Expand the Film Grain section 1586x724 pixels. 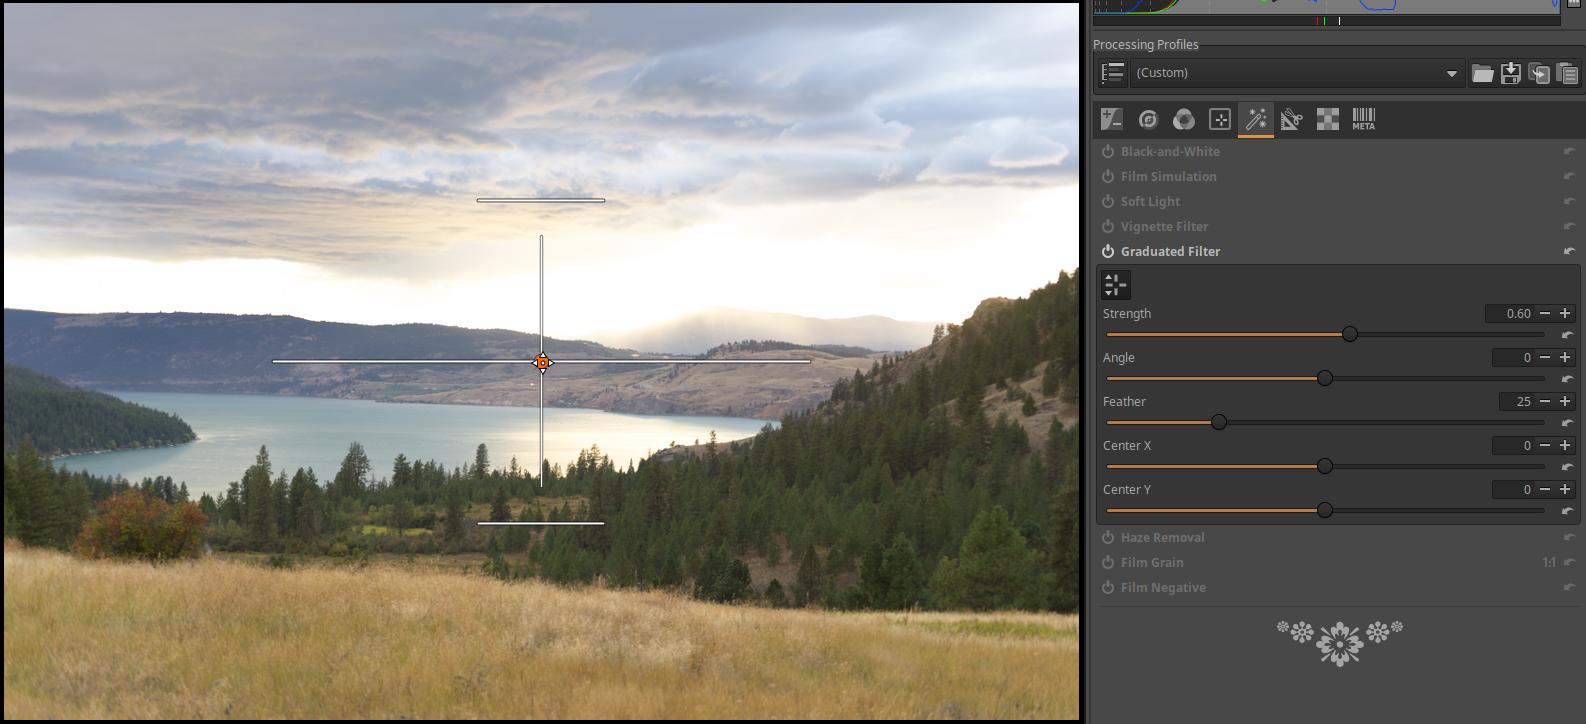pyautogui.click(x=1151, y=563)
